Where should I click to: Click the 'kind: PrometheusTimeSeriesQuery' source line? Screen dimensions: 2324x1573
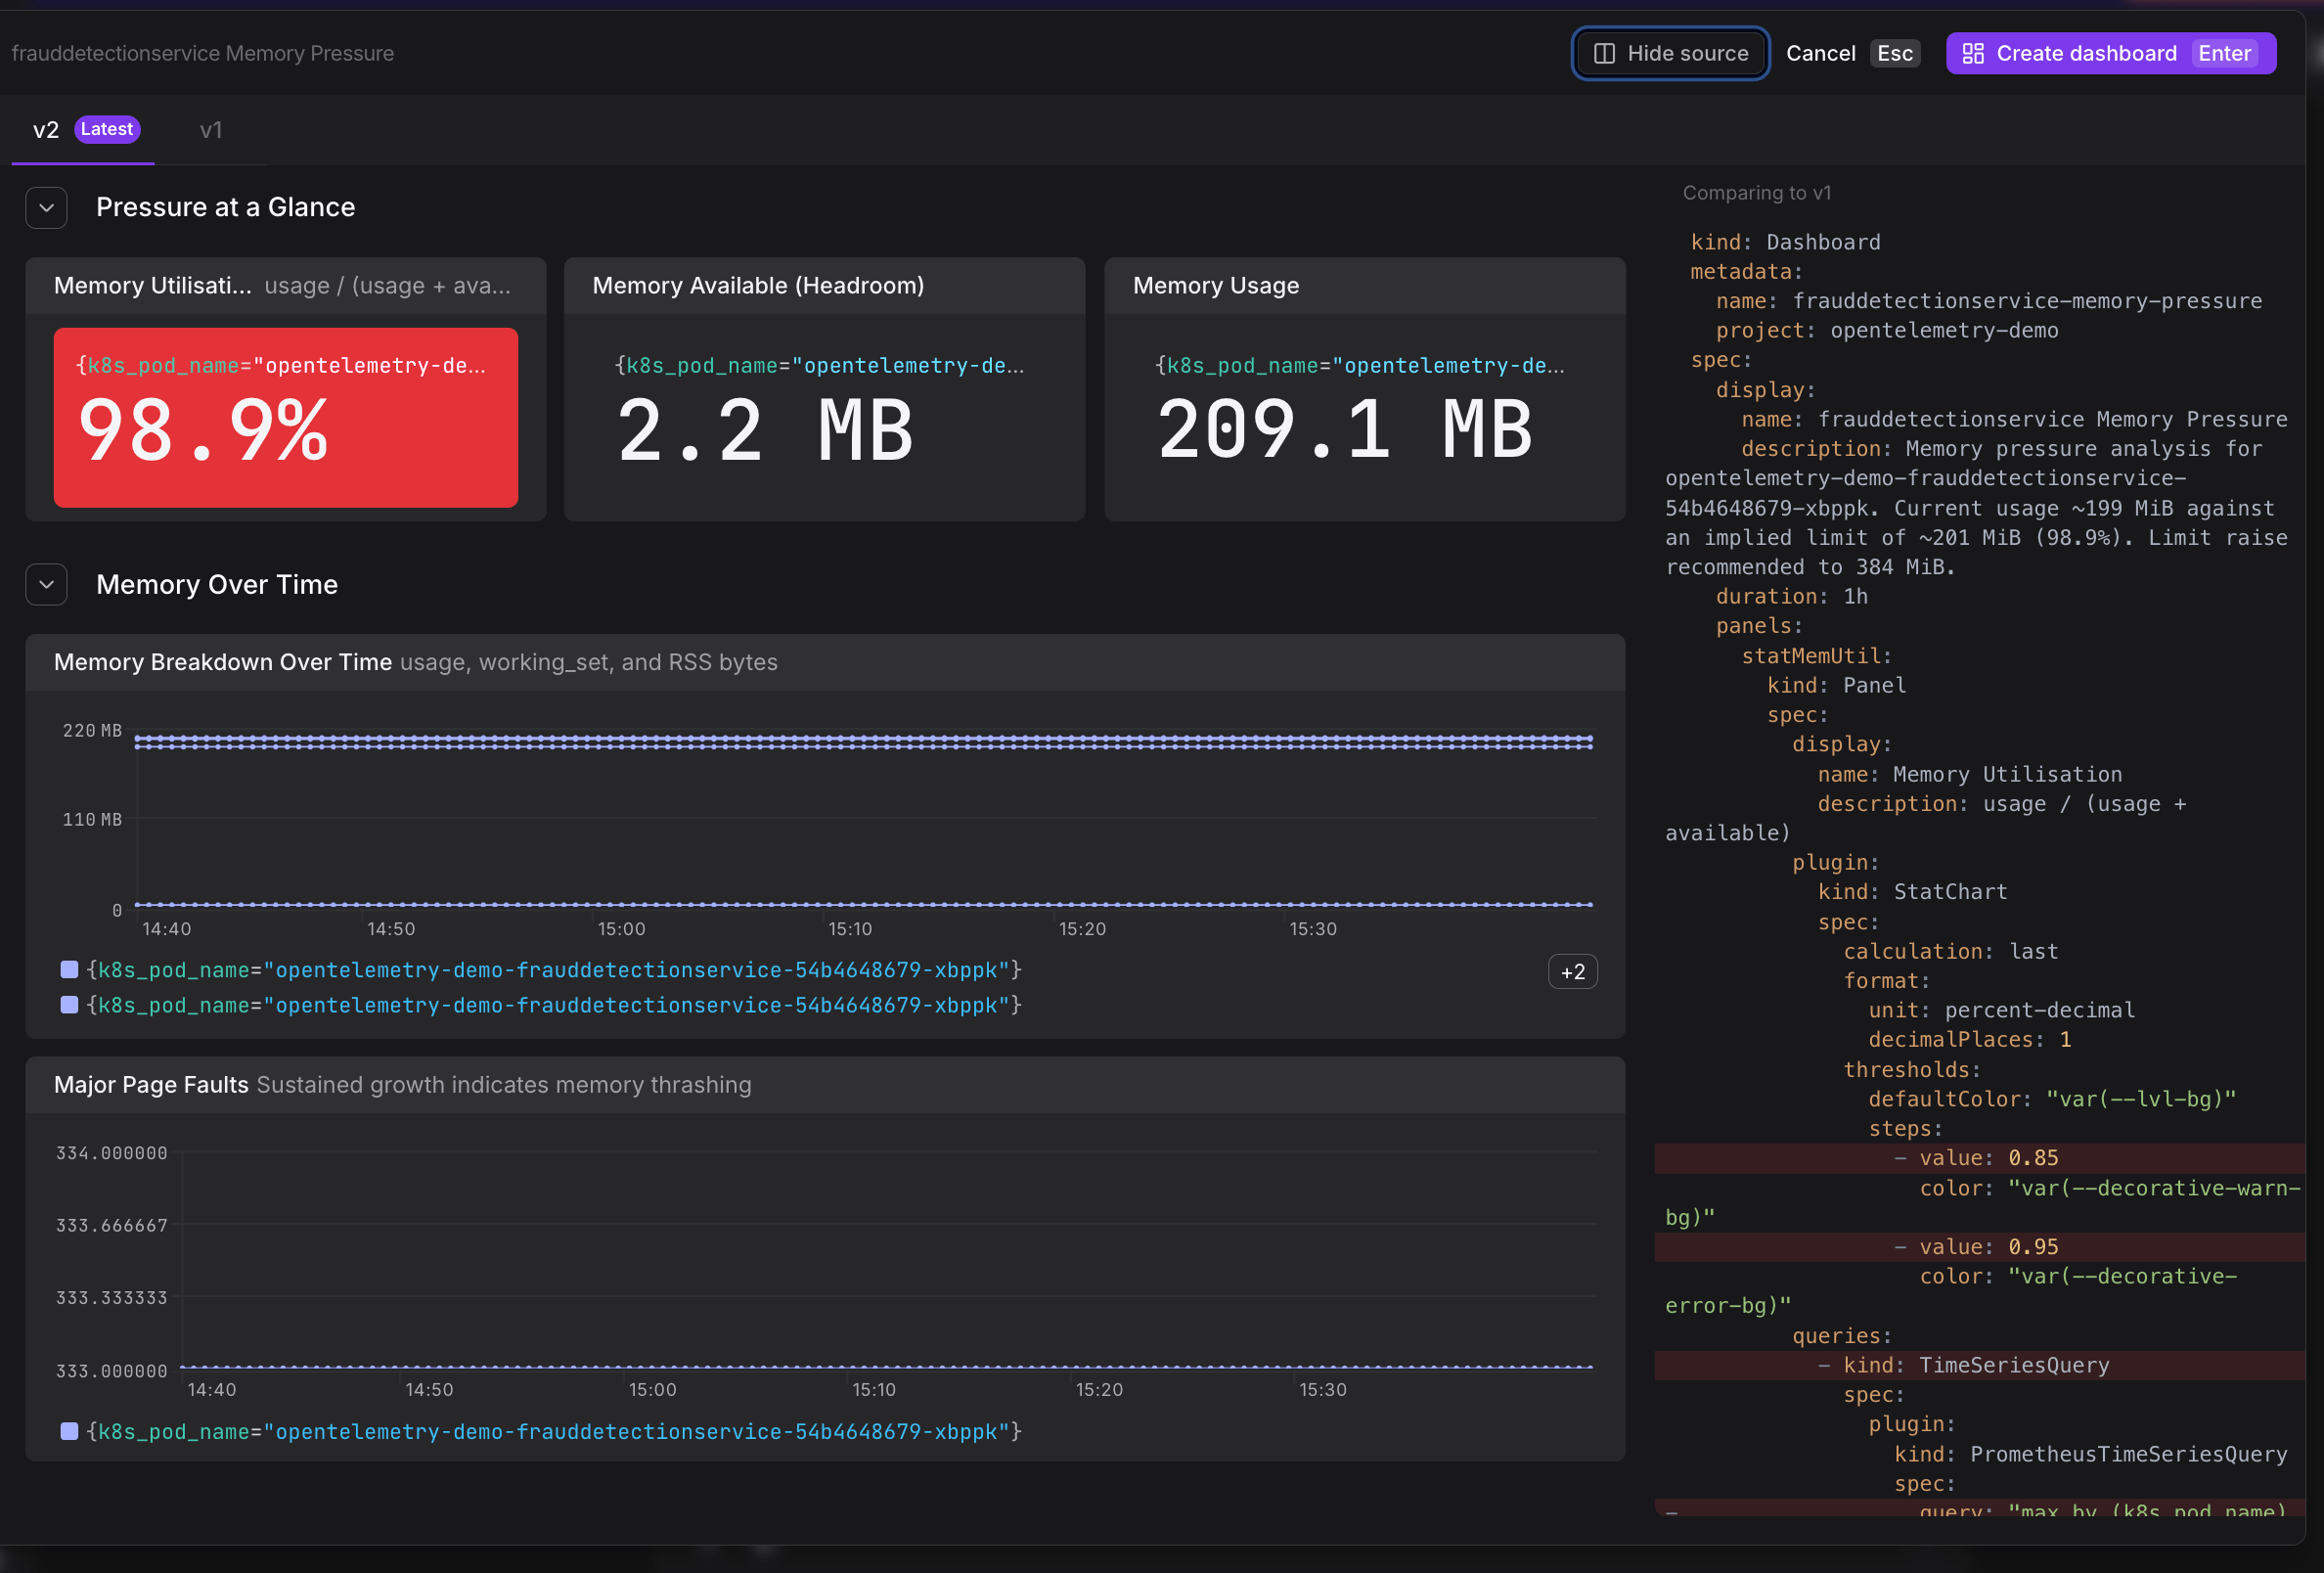point(2090,1454)
